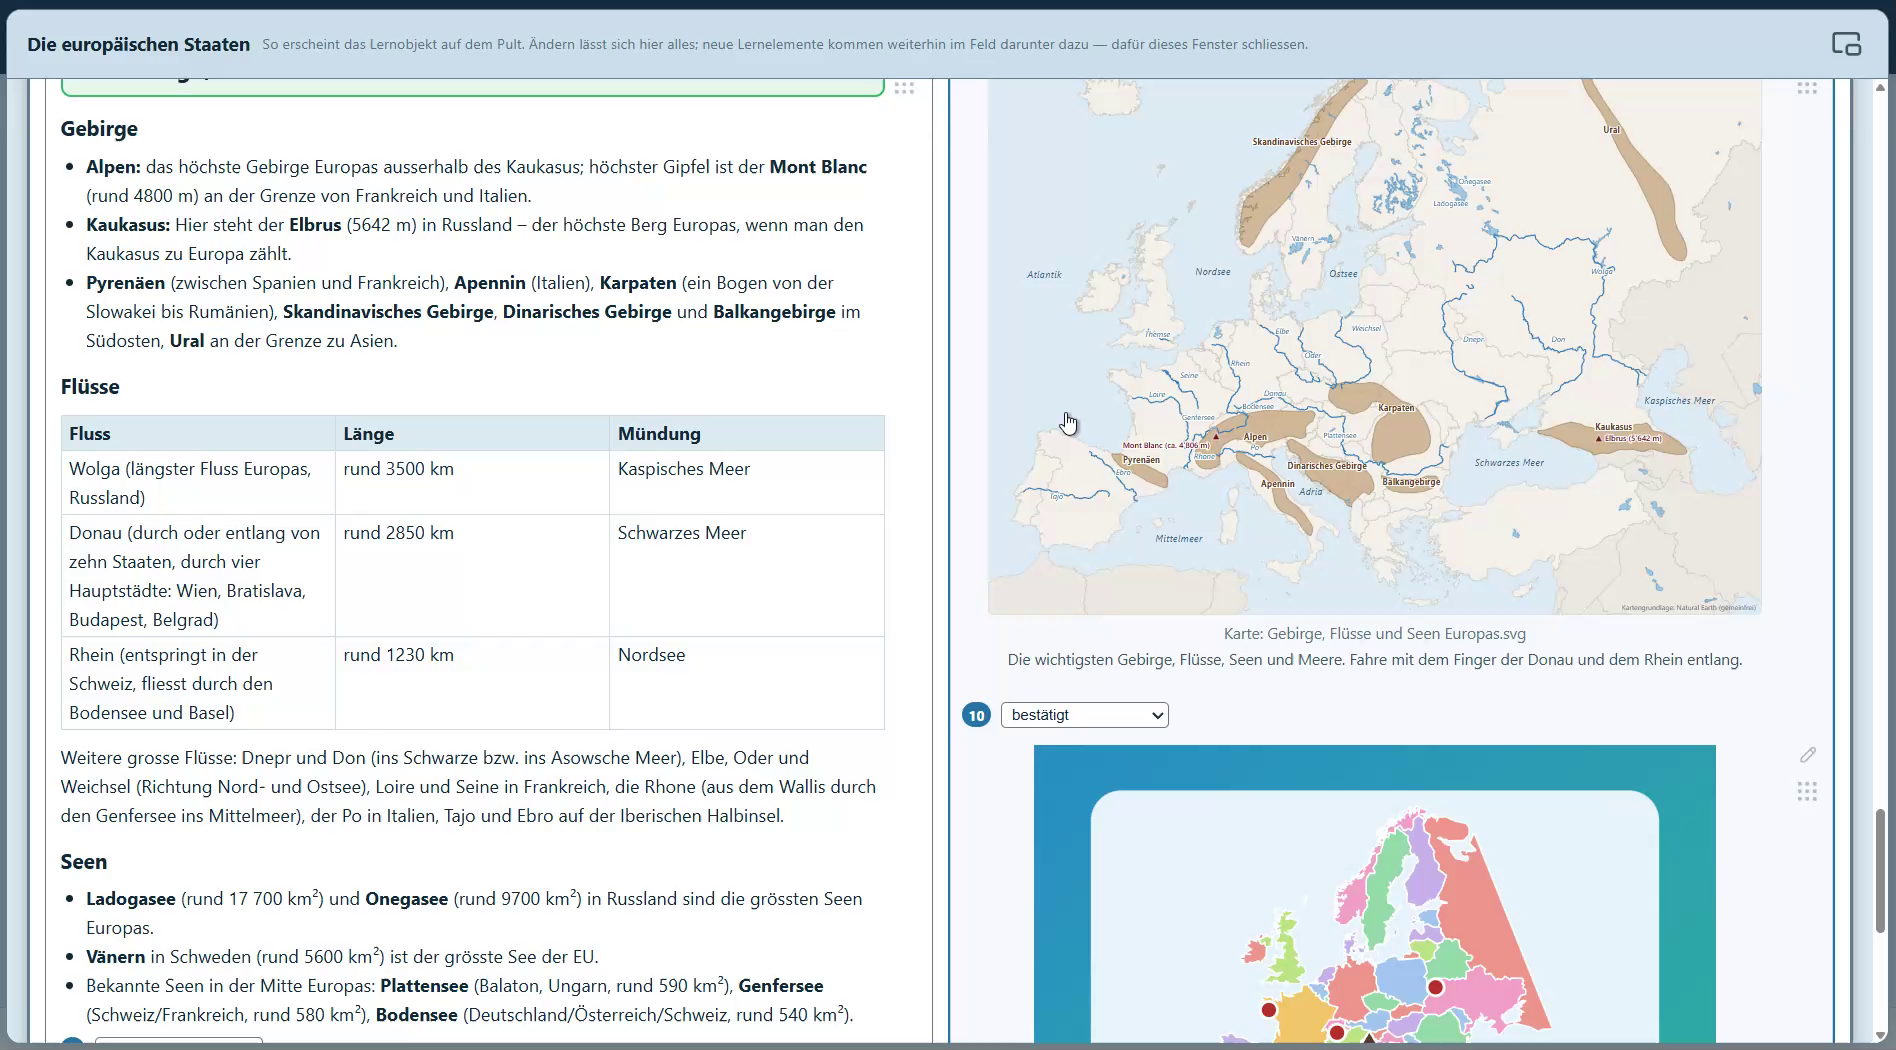Screen dimensions: 1896x1050
Task: Click the bold word 'Mont Blanc'
Action: (818, 167)
